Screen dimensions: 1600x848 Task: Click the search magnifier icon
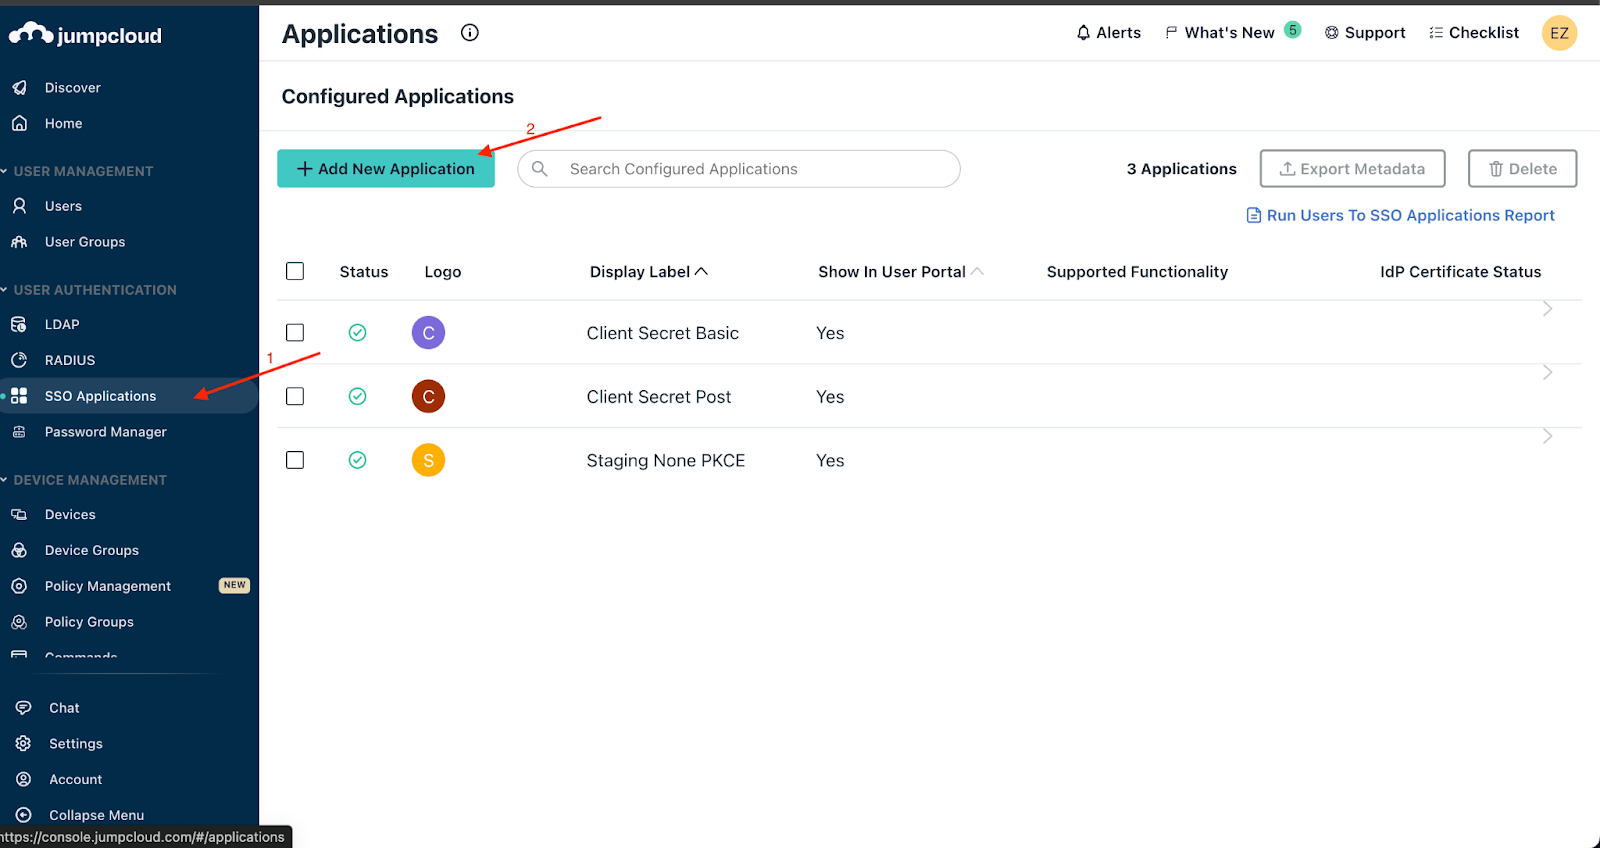(x=540, y=169)
